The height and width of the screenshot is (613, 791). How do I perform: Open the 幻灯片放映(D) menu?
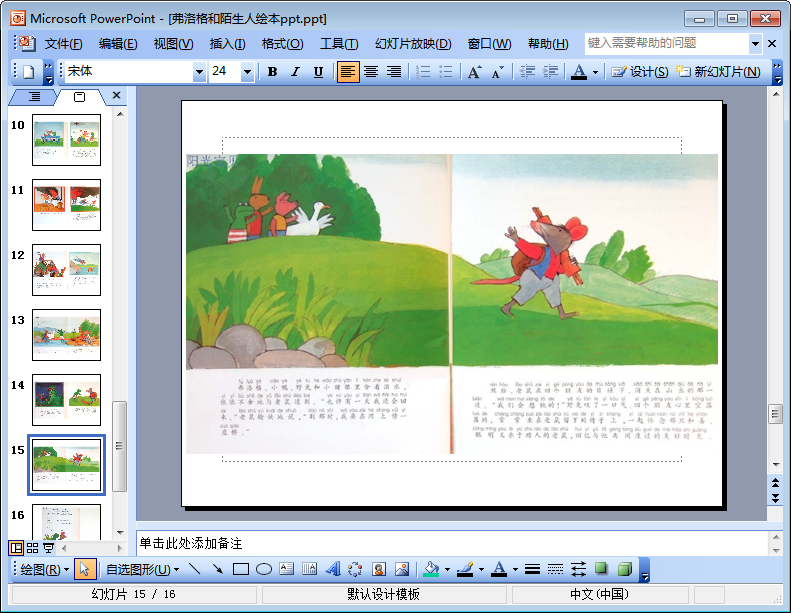(x=413, y=44)
